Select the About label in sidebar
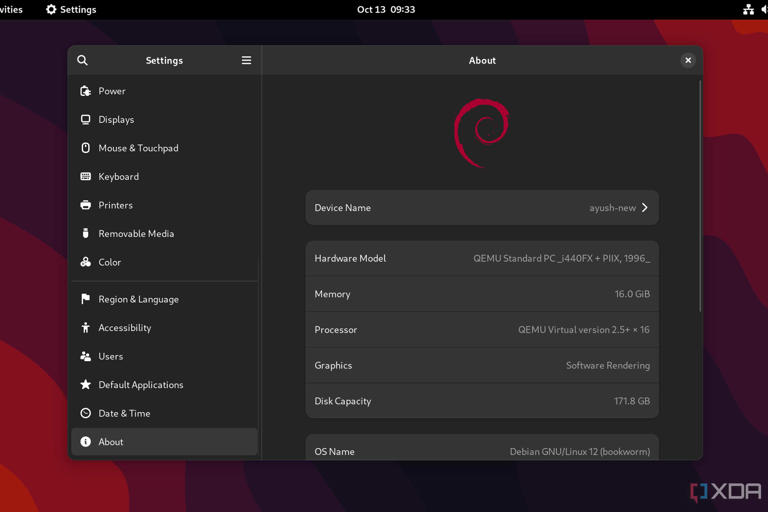The image size is (768, 512). (x=111, y=442)
